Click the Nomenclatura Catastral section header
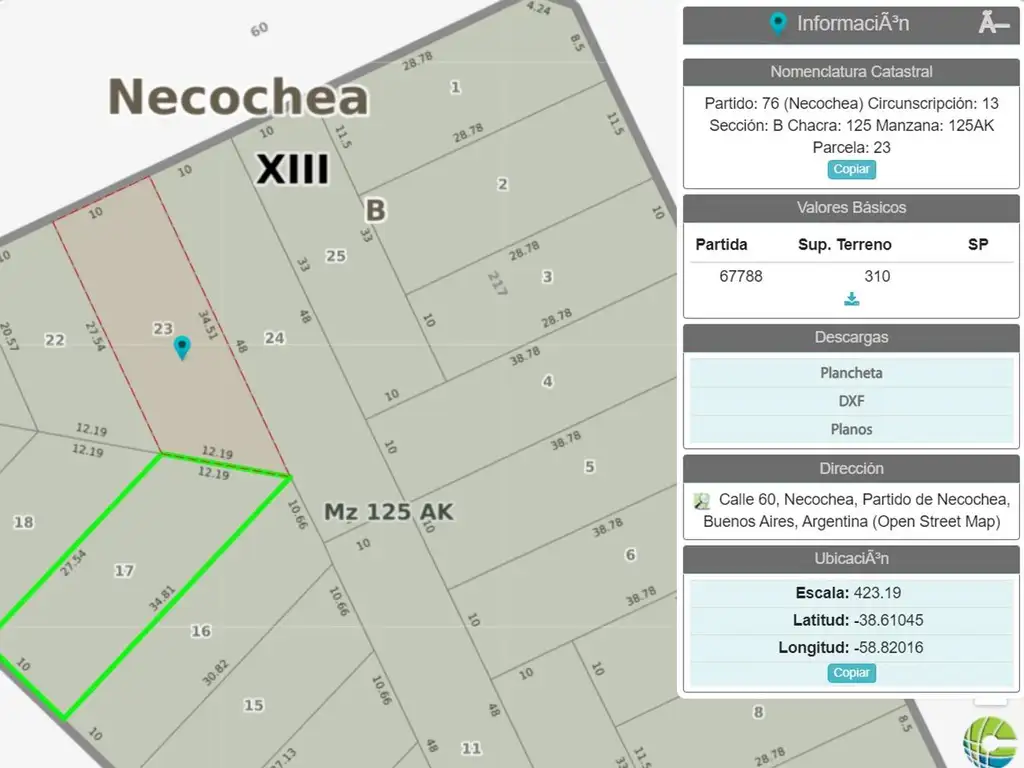1024x768 pixels. tap(851, 72)
